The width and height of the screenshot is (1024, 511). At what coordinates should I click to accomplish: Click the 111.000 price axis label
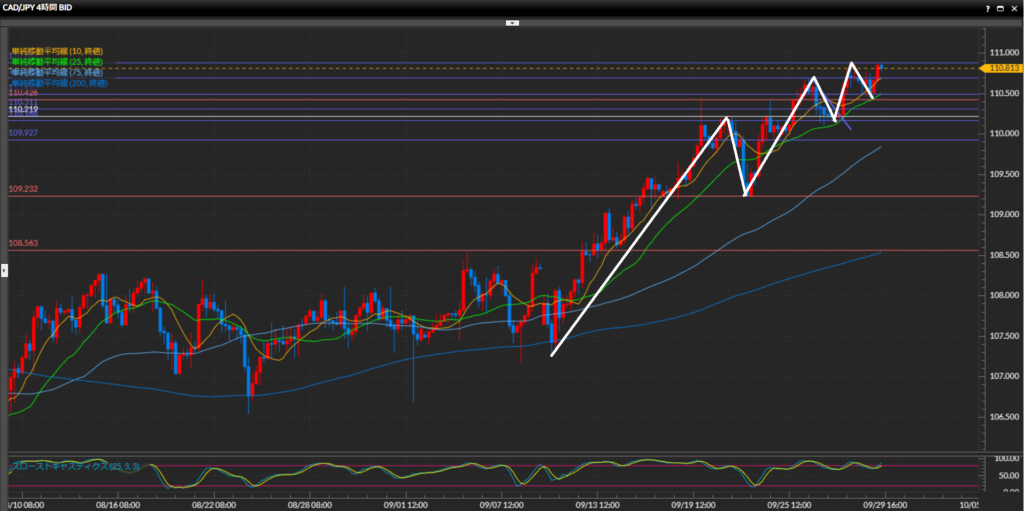(1002, 52)
